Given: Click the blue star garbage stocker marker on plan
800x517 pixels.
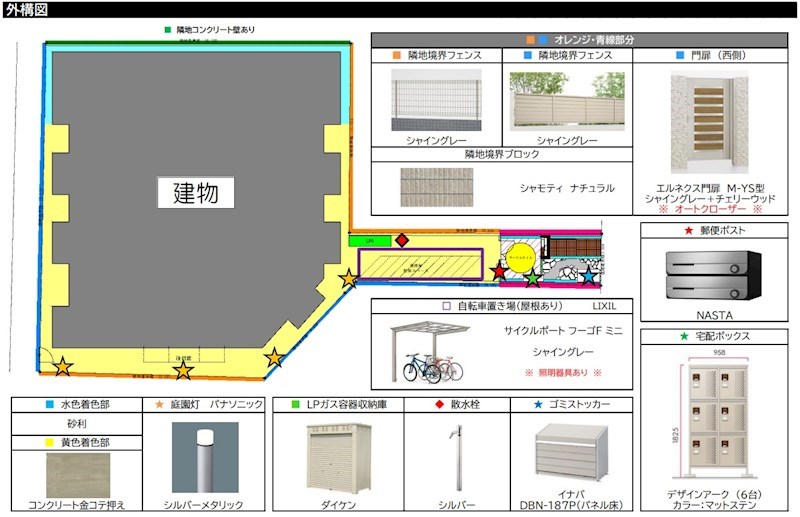Looking at the screenshot, I should 588,274.
